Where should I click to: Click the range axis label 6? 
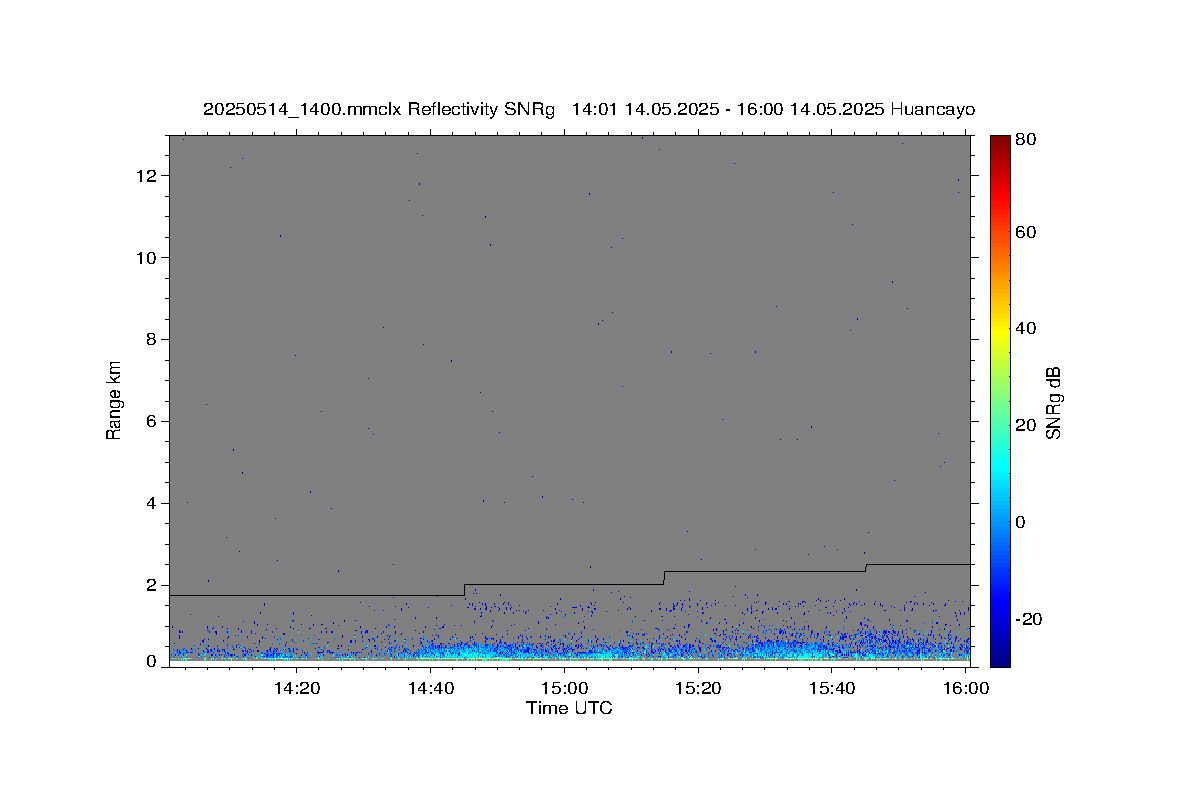point(153,422)
